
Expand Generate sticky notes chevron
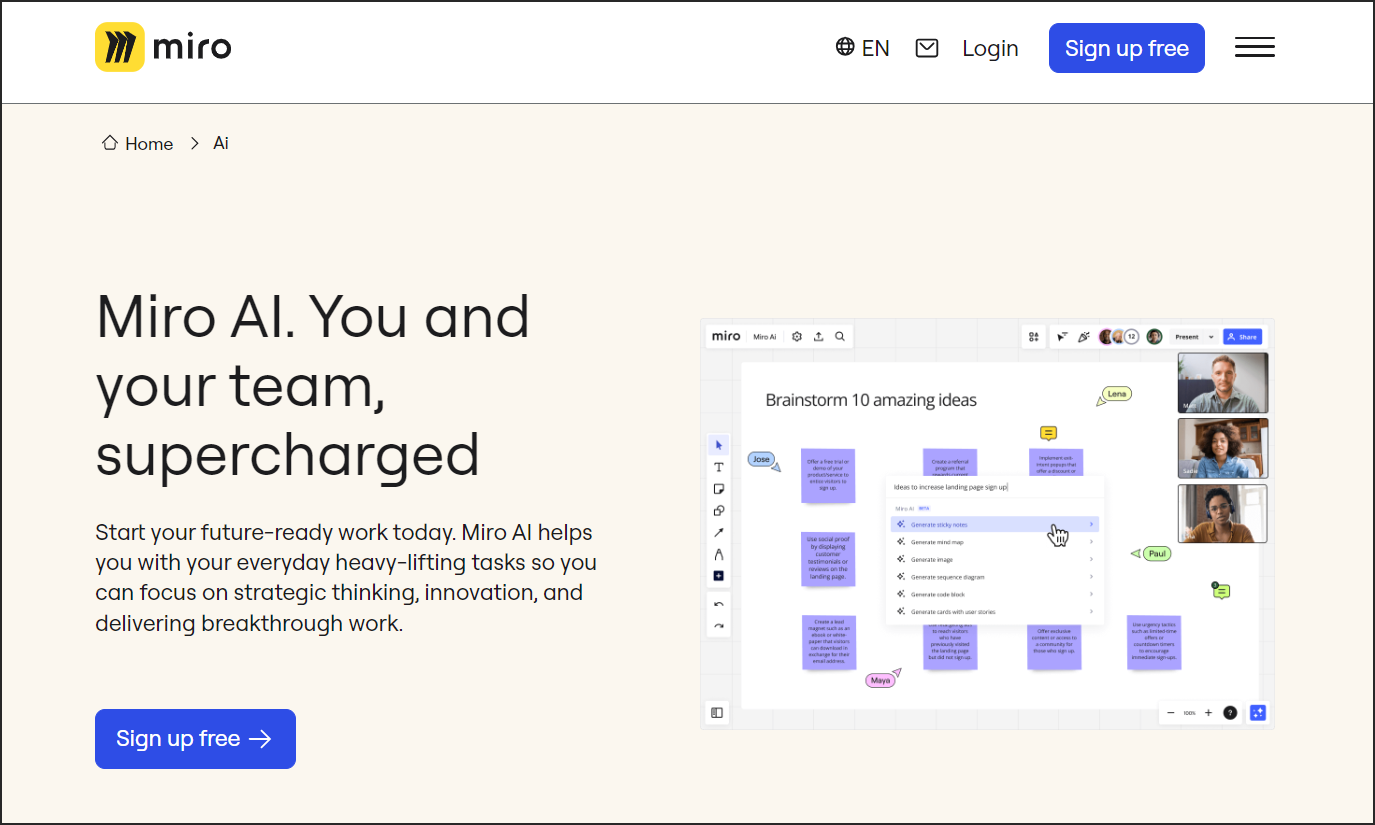point(1091,524)
